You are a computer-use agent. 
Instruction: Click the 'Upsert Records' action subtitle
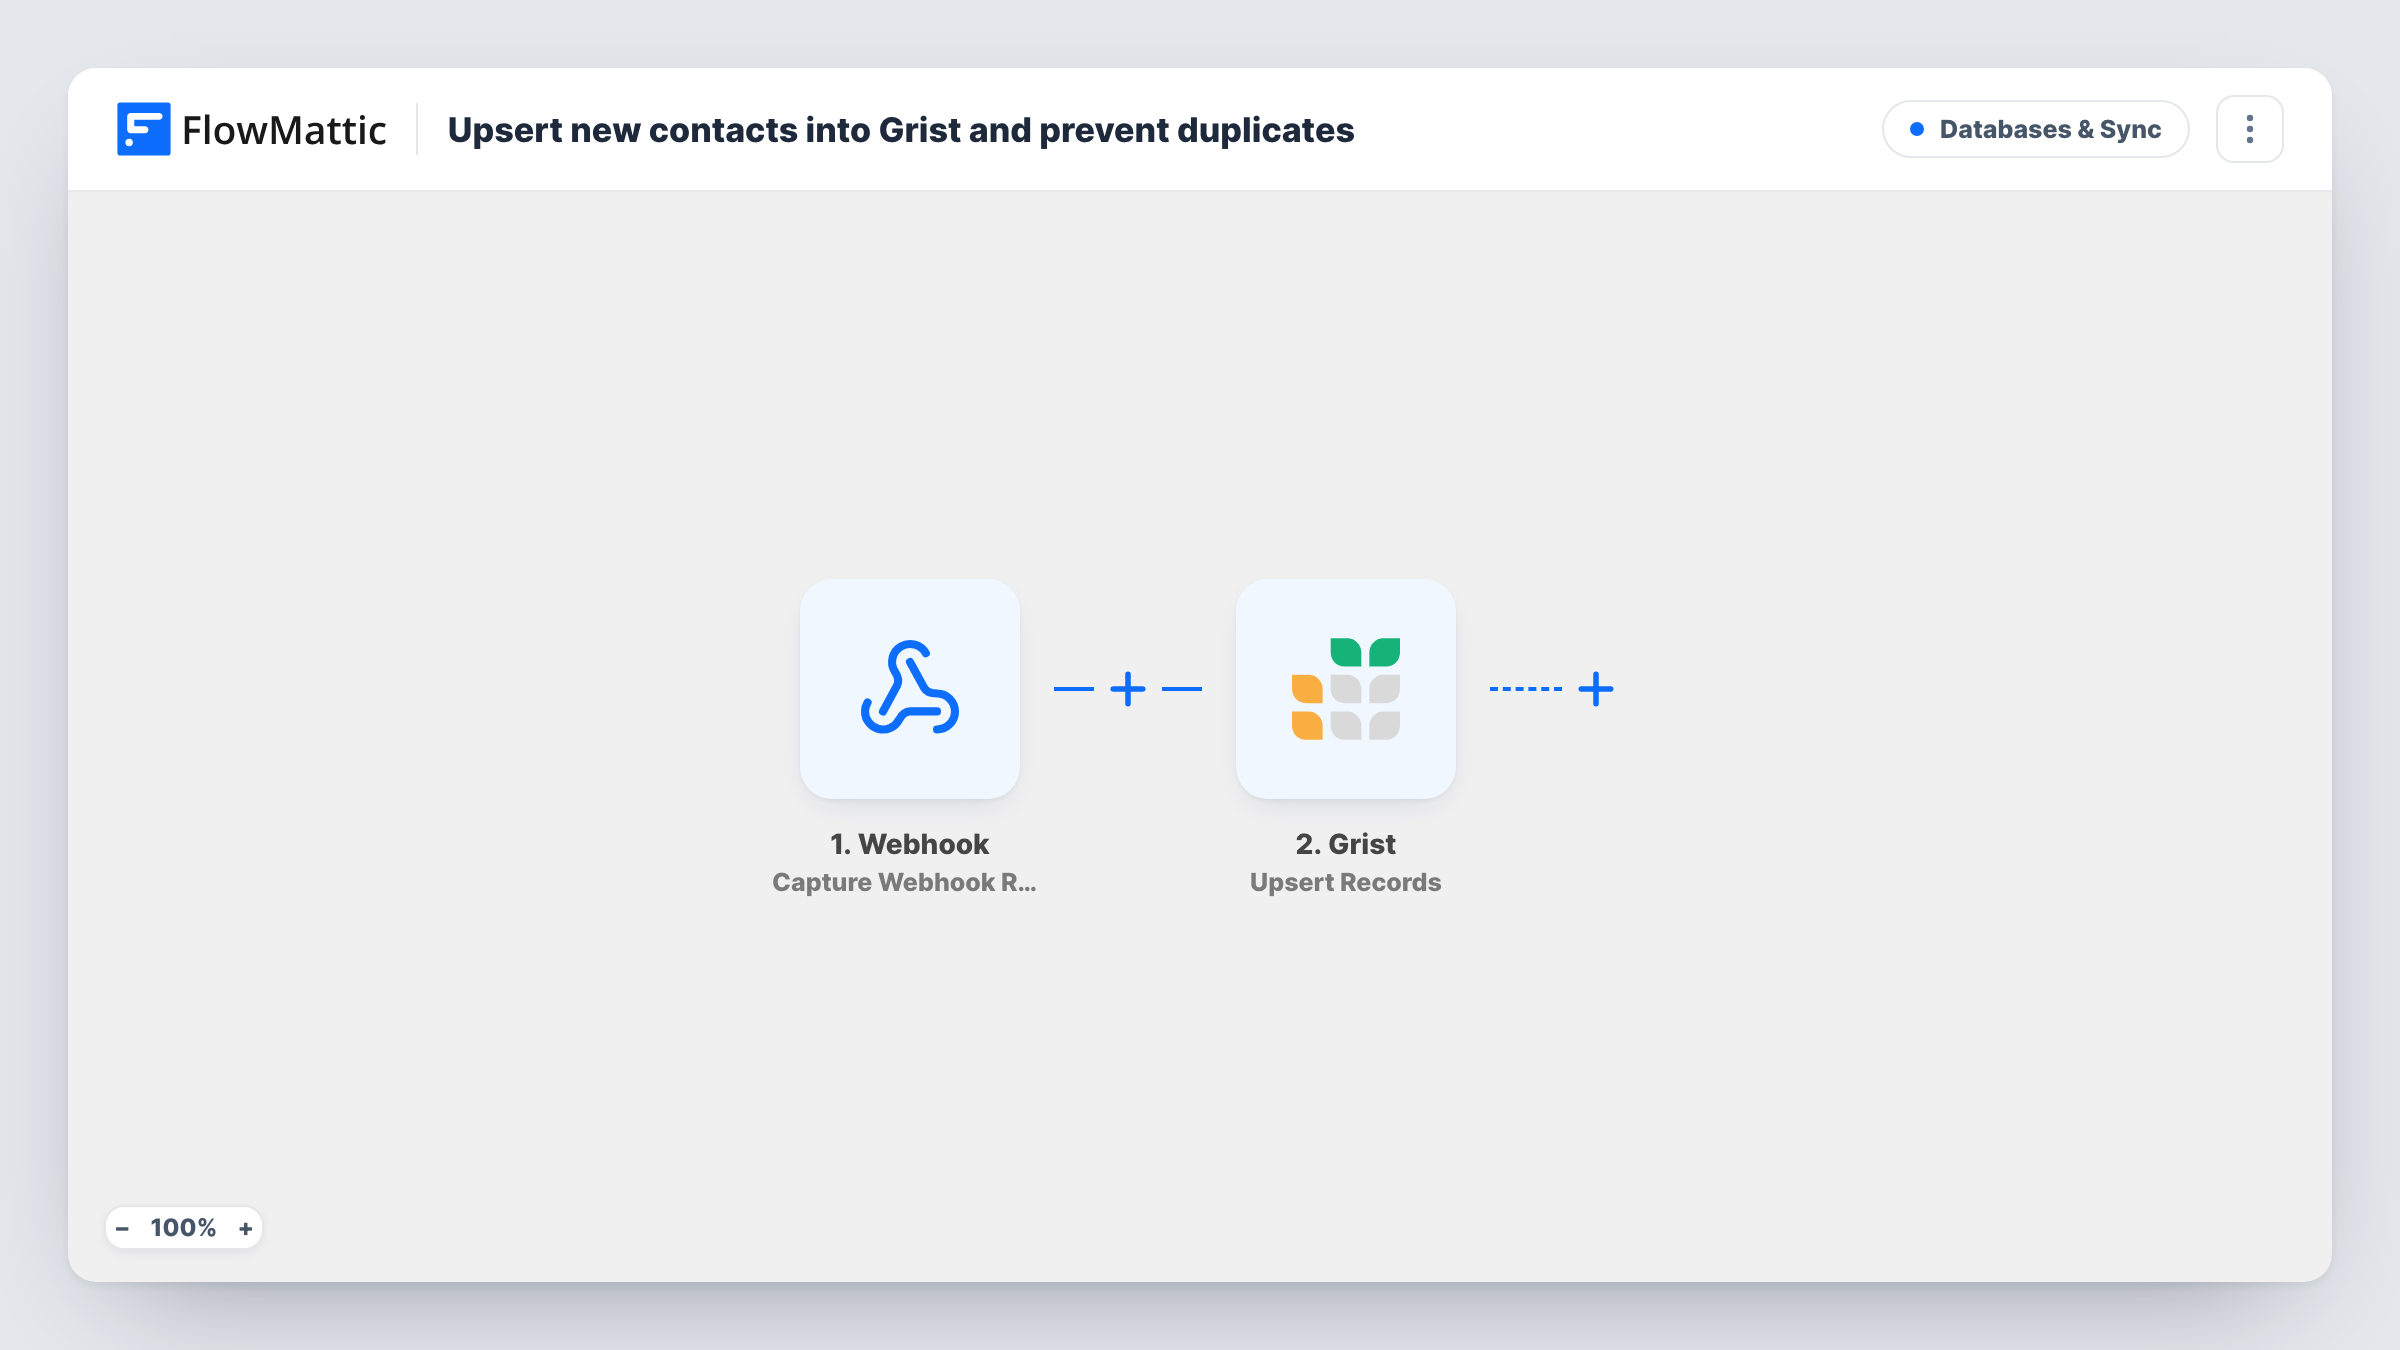[x=1345, y=882]
